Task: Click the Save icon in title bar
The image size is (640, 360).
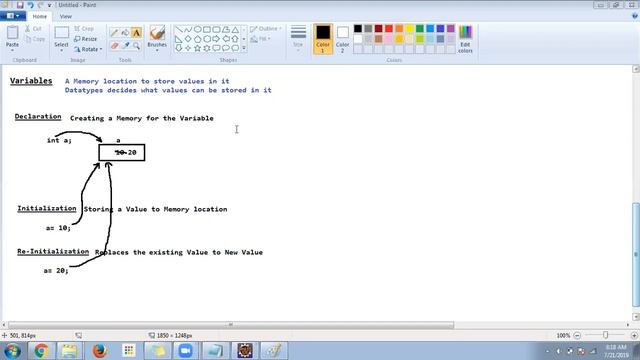Action: pos(20,5)
